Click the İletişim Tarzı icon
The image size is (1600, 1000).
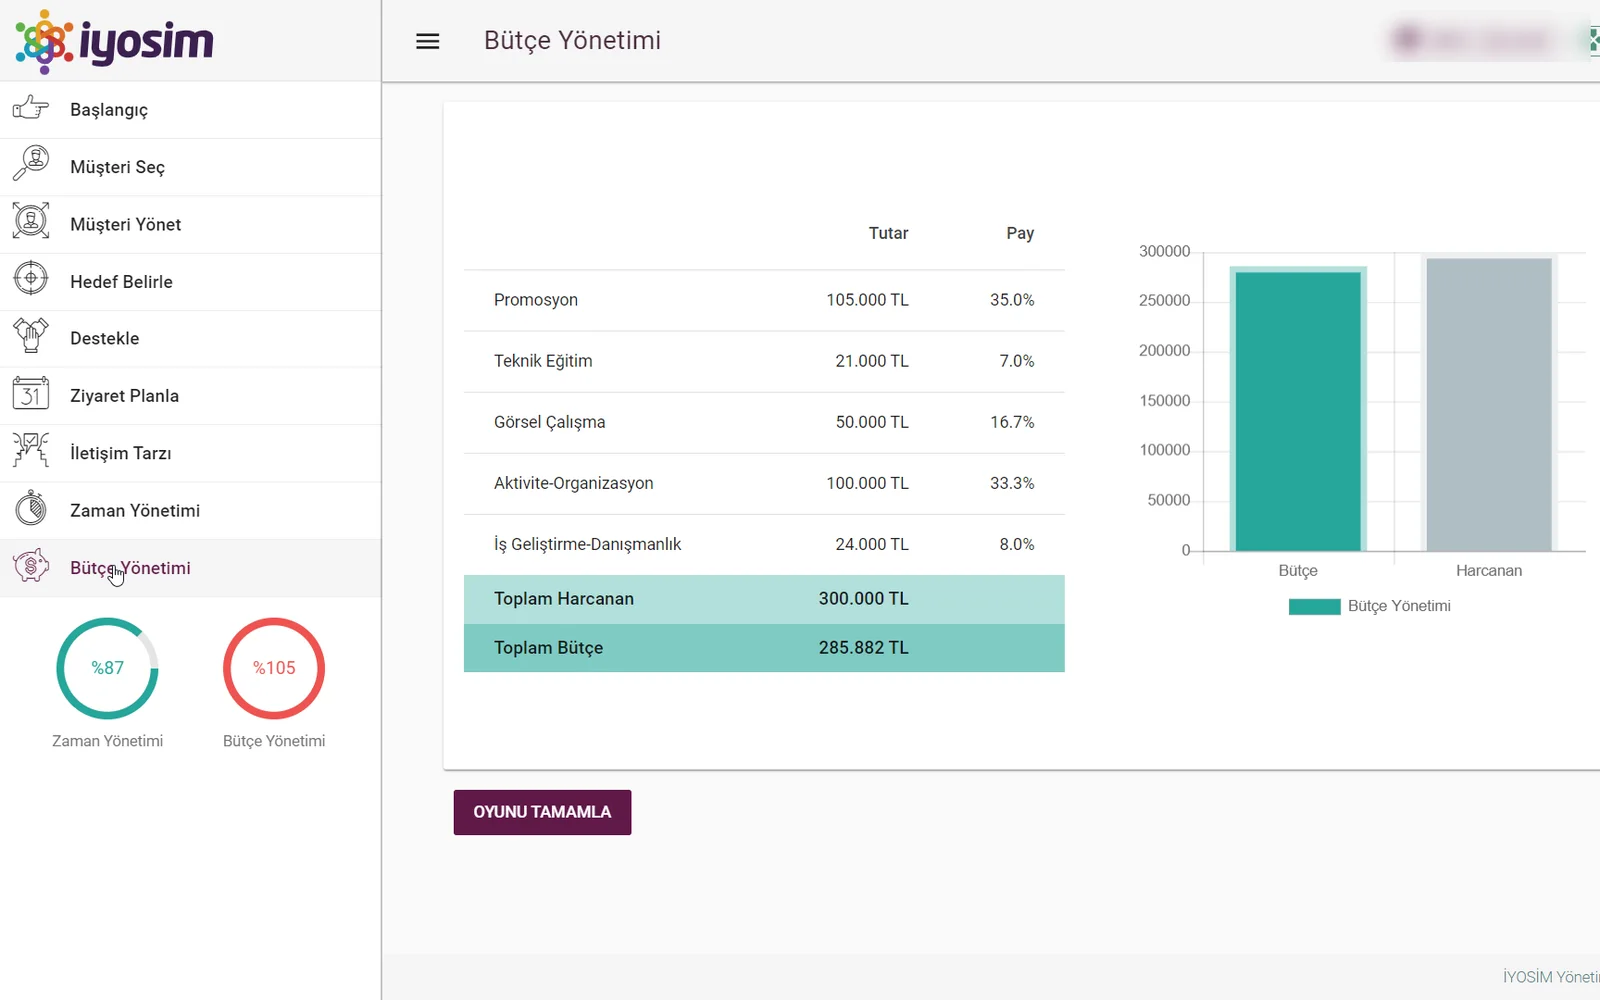click(x=31, y=450)
